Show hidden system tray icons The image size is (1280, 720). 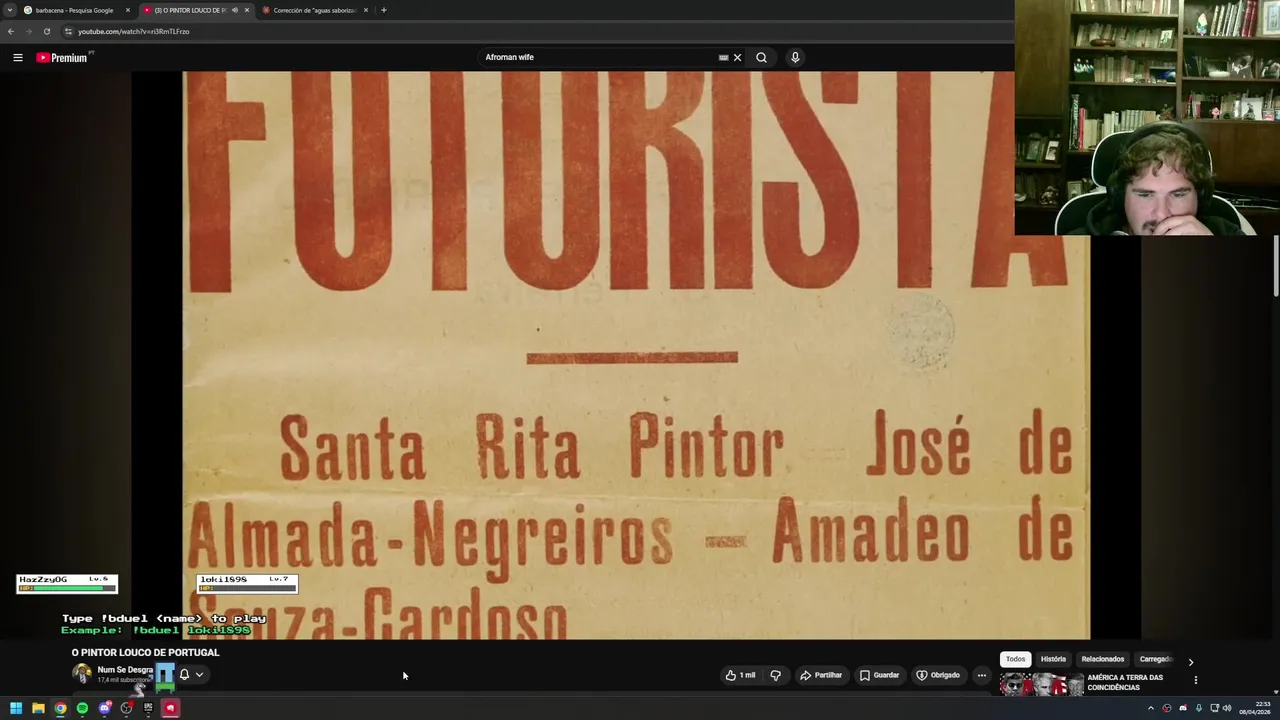(x=1150, y=708)
